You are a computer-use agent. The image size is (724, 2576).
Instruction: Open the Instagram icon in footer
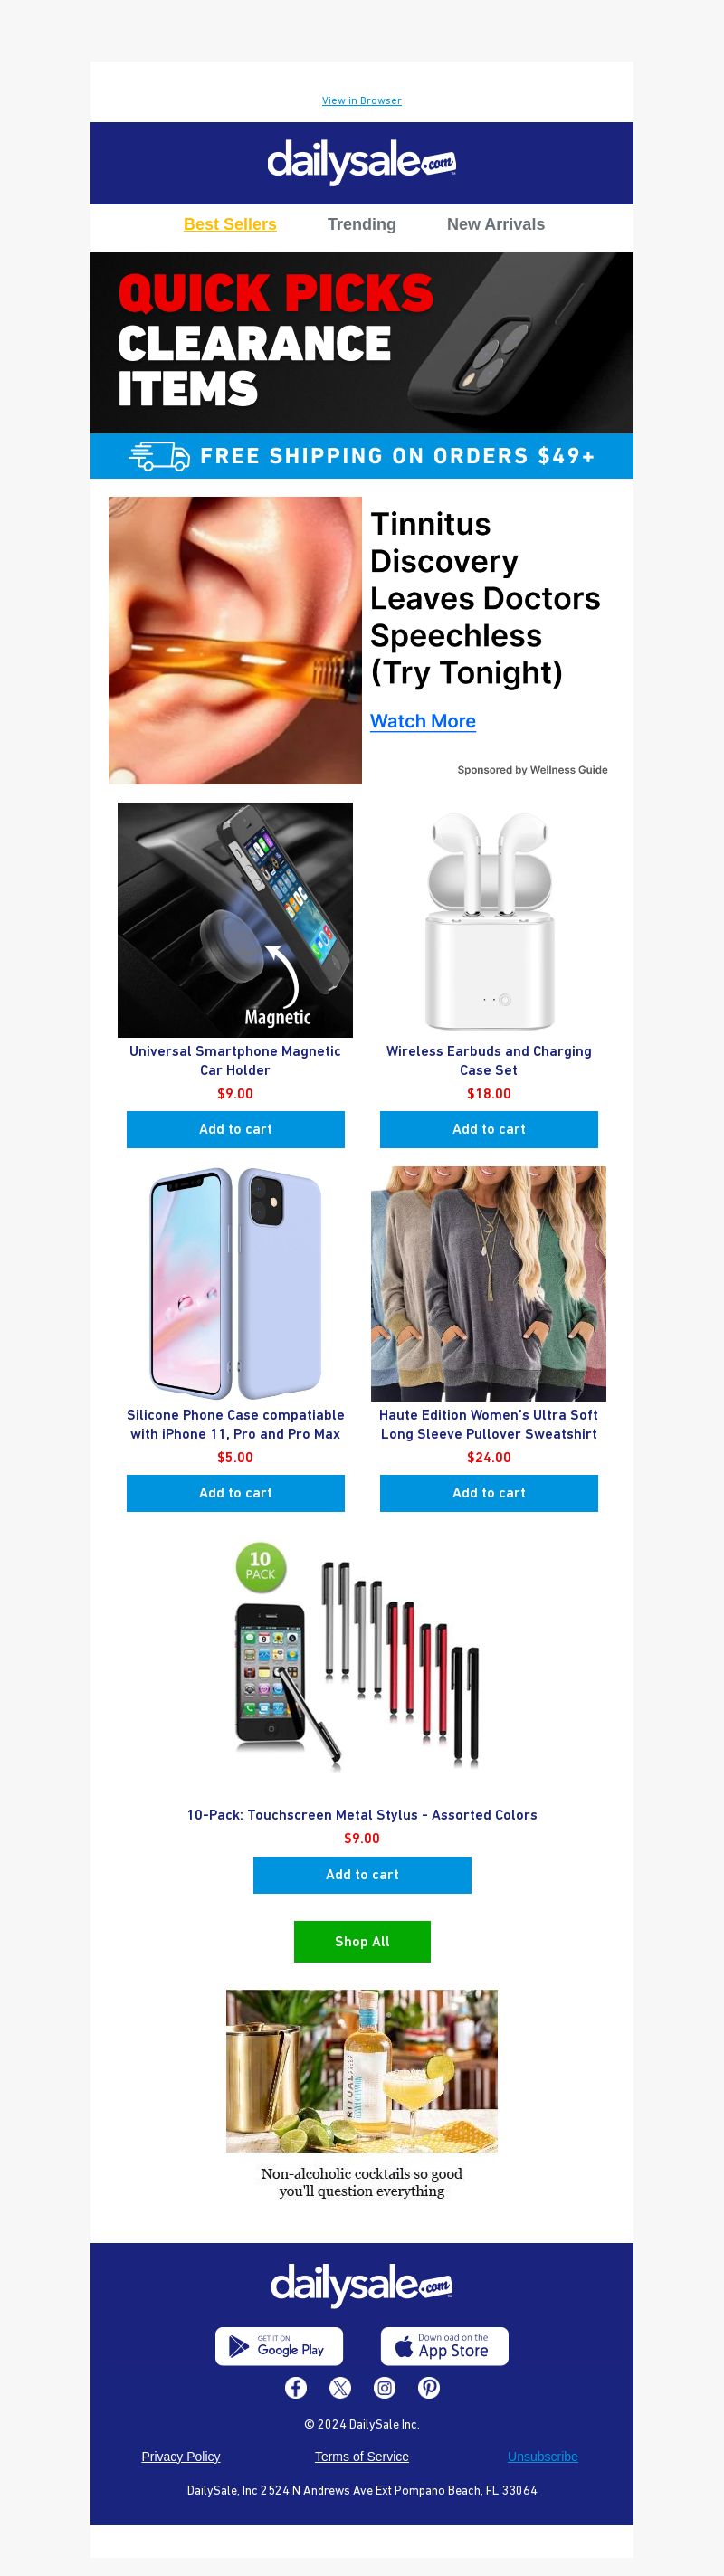(x=385, y=2388)
